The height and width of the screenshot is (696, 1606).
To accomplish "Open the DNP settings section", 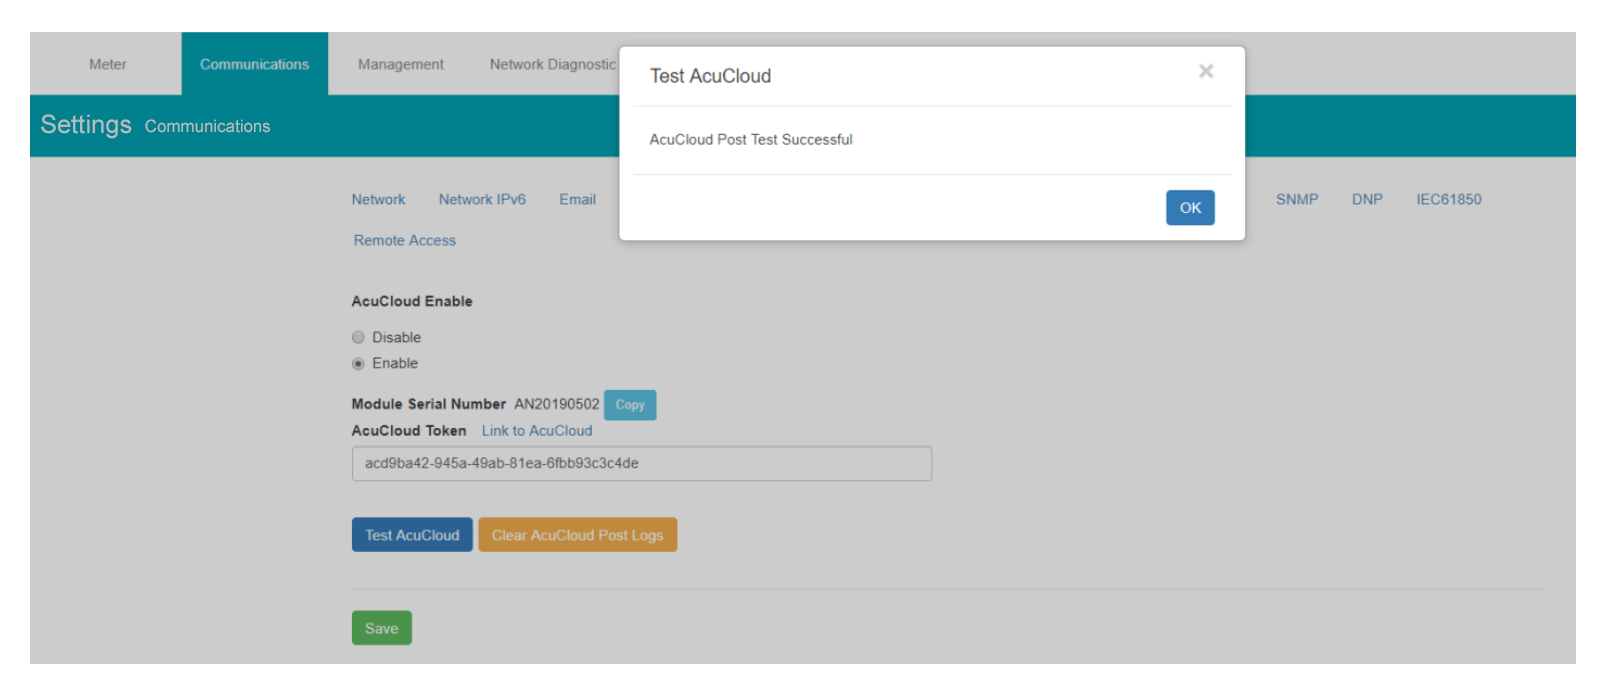I will pos(1366,199).
